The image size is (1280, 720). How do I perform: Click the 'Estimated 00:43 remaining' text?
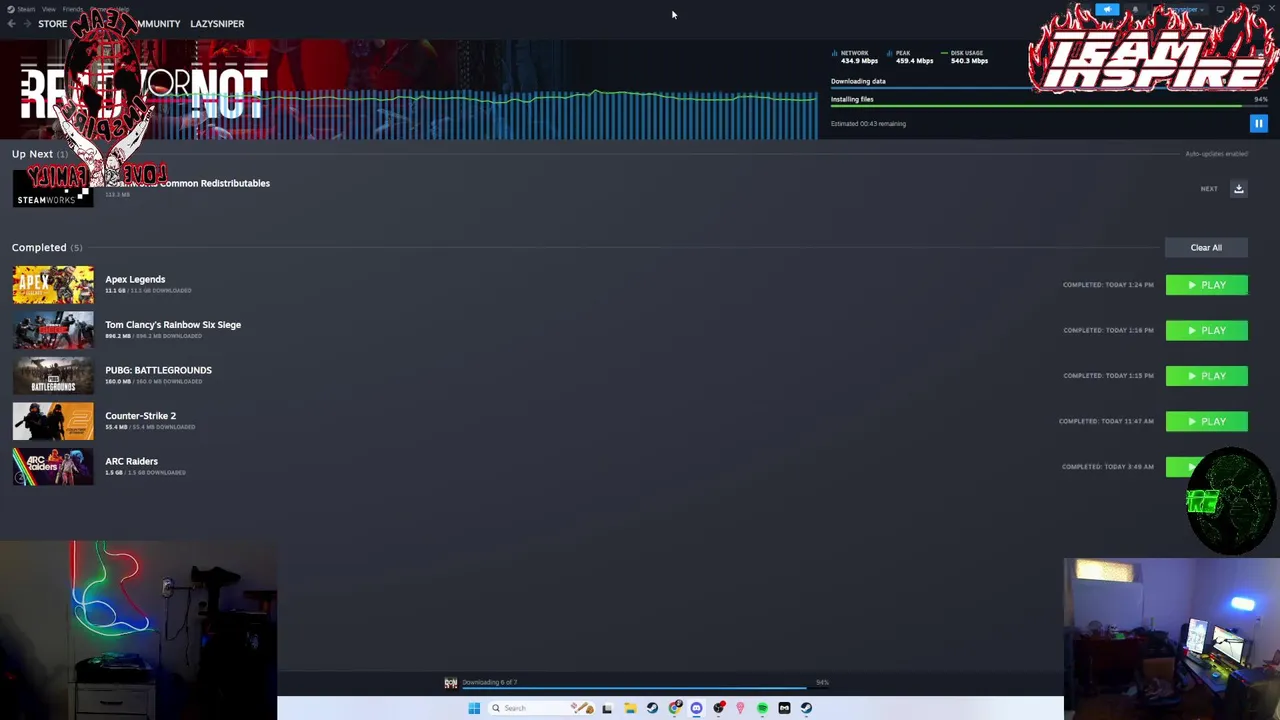pos(868,124)
